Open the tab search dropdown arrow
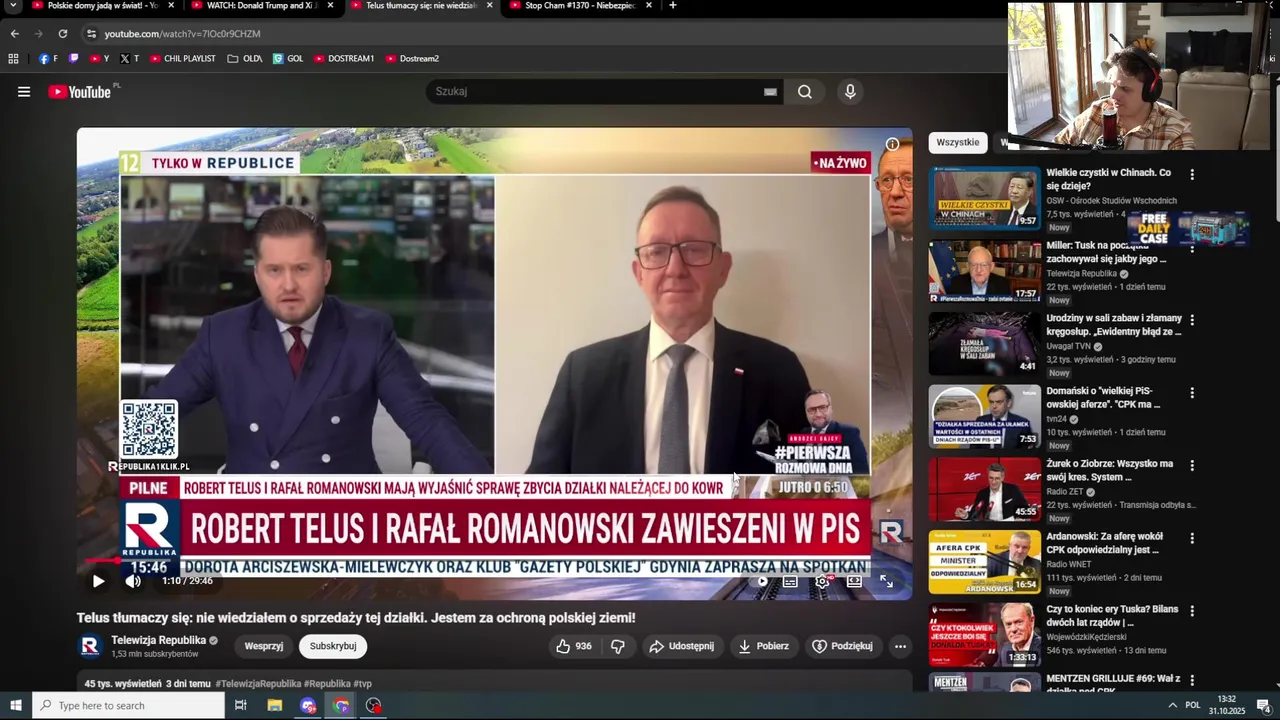This screenshot has height=720, width=1280. point(13,5)
